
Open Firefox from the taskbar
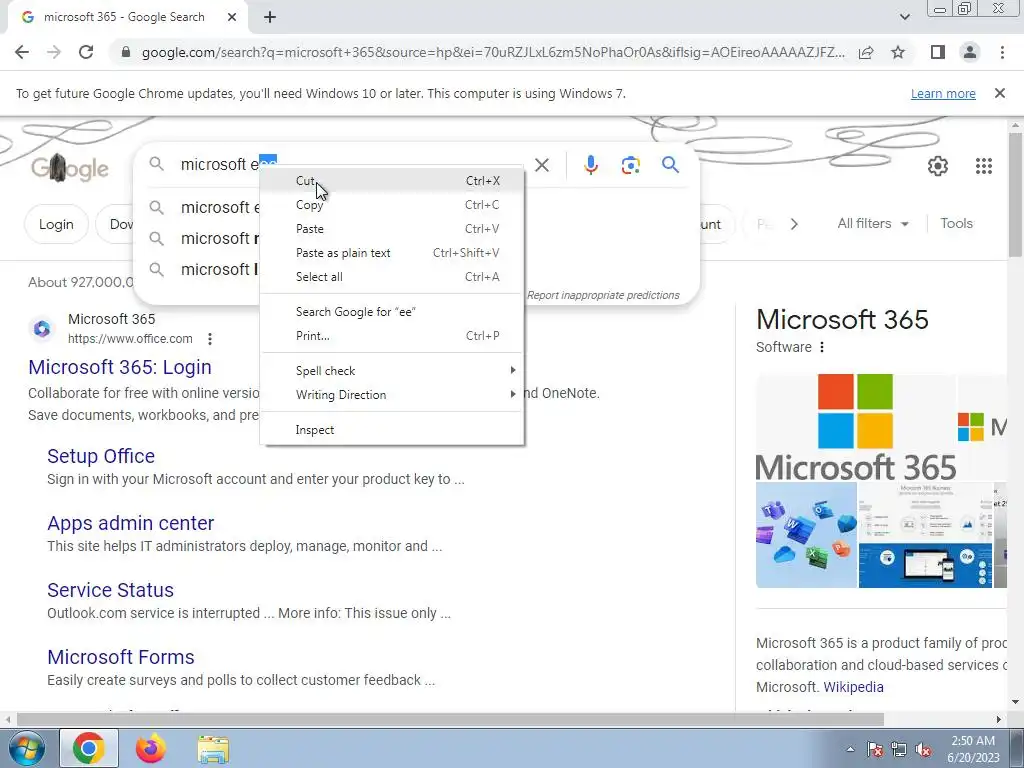pyautogui.click(x=150, y=748)
